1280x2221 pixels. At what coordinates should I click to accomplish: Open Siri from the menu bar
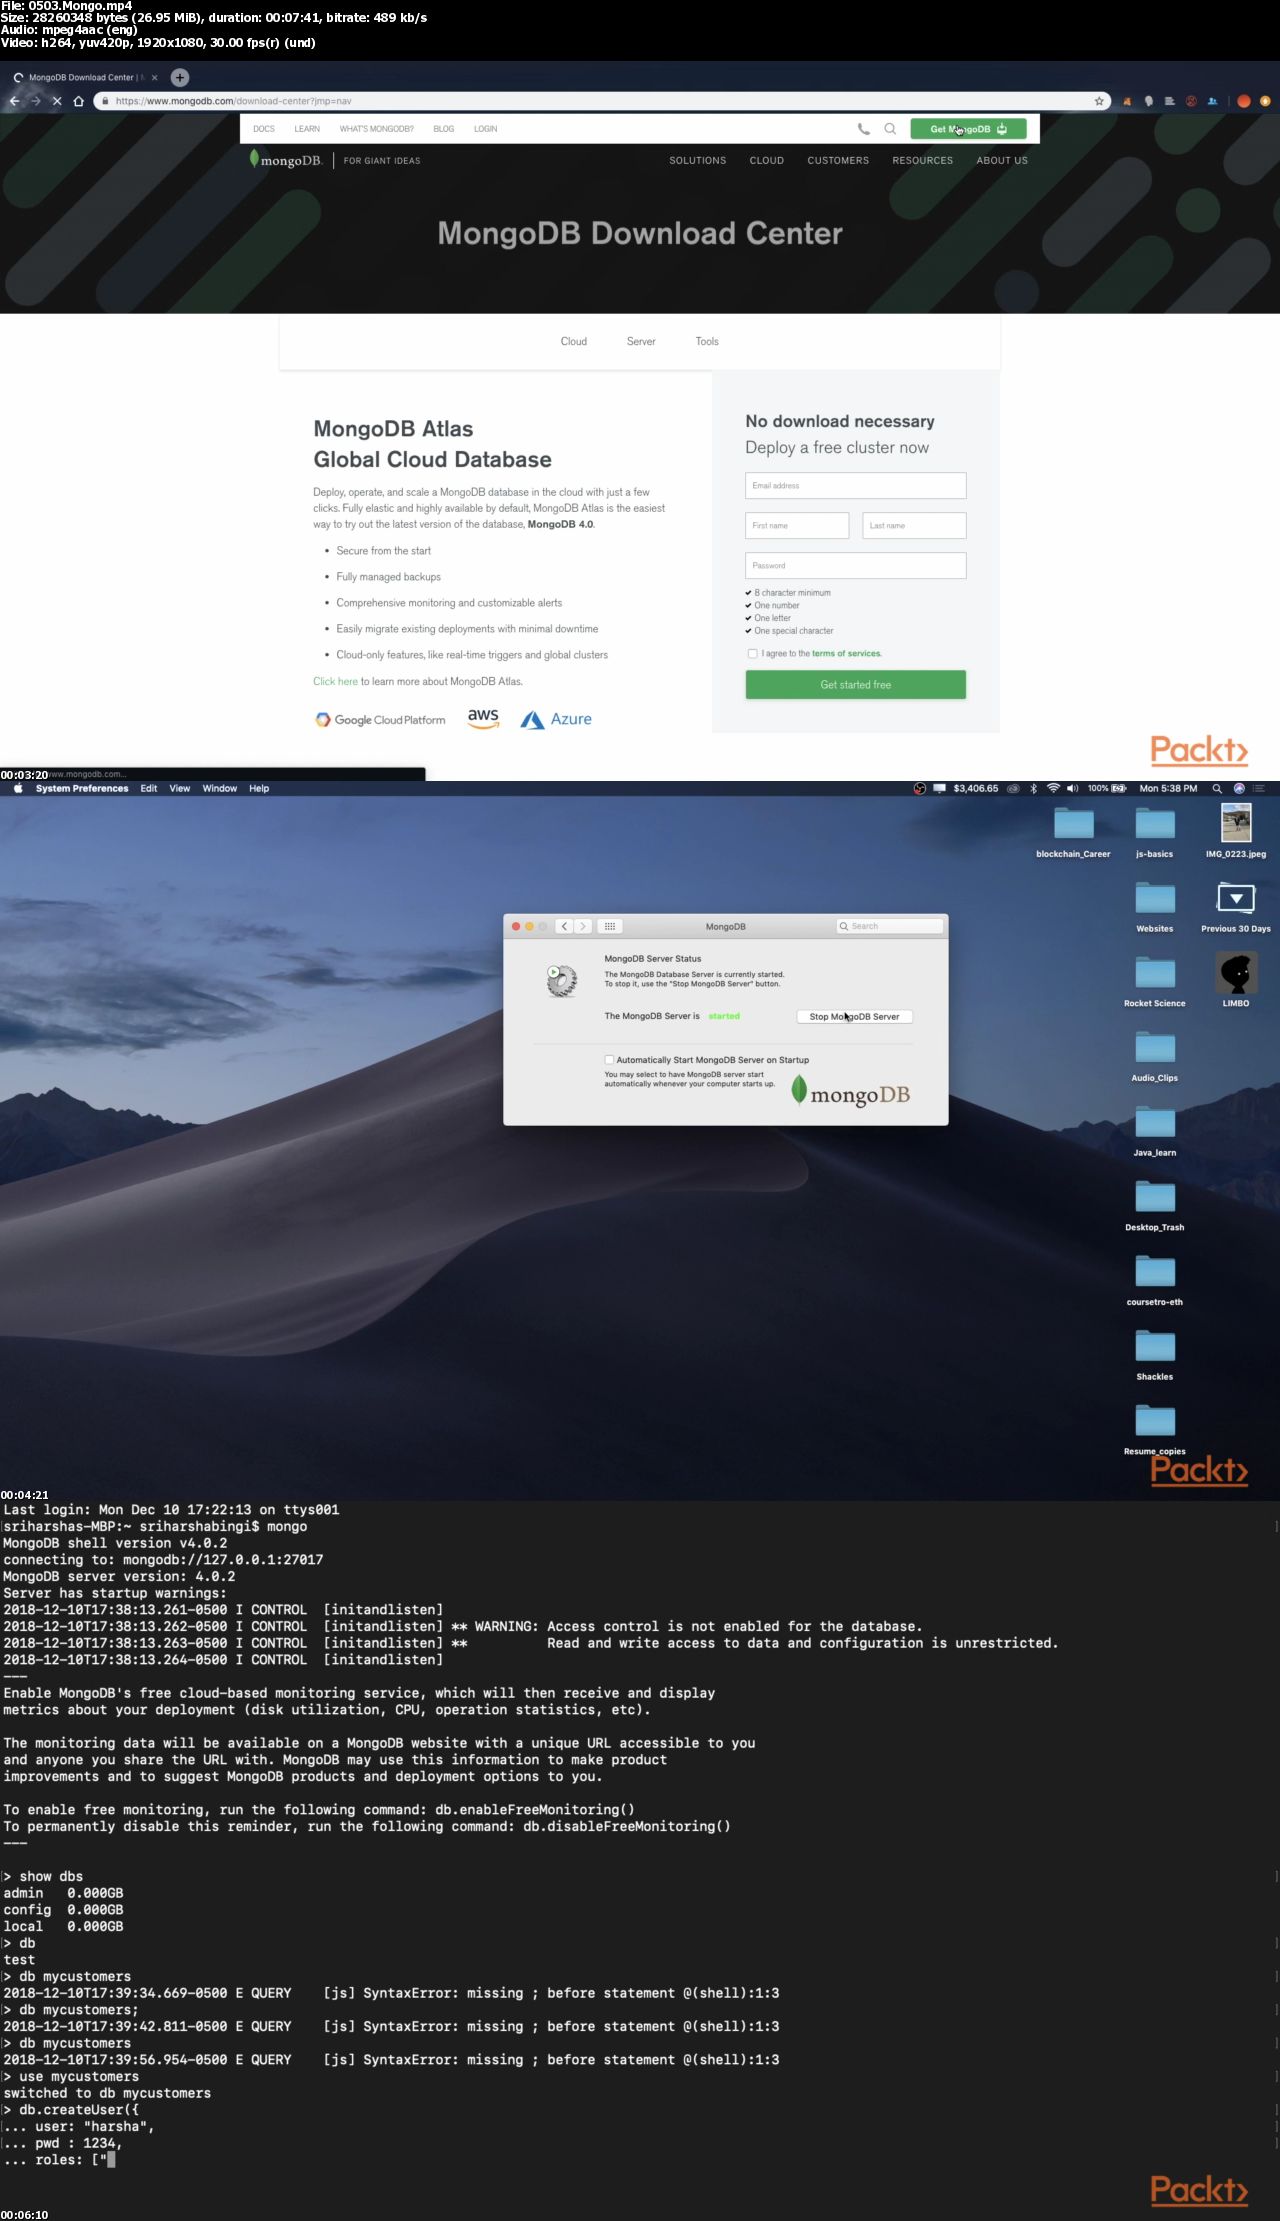1239,788
